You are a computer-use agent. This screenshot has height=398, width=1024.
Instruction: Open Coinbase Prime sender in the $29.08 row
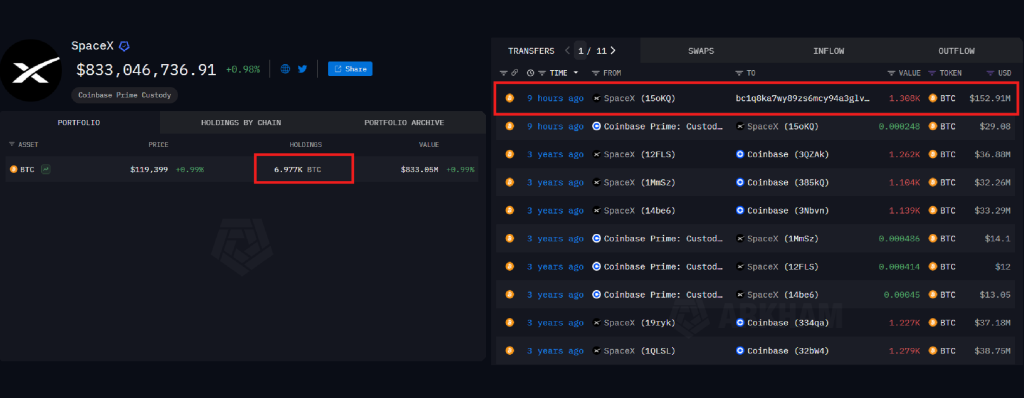point(663,127)
